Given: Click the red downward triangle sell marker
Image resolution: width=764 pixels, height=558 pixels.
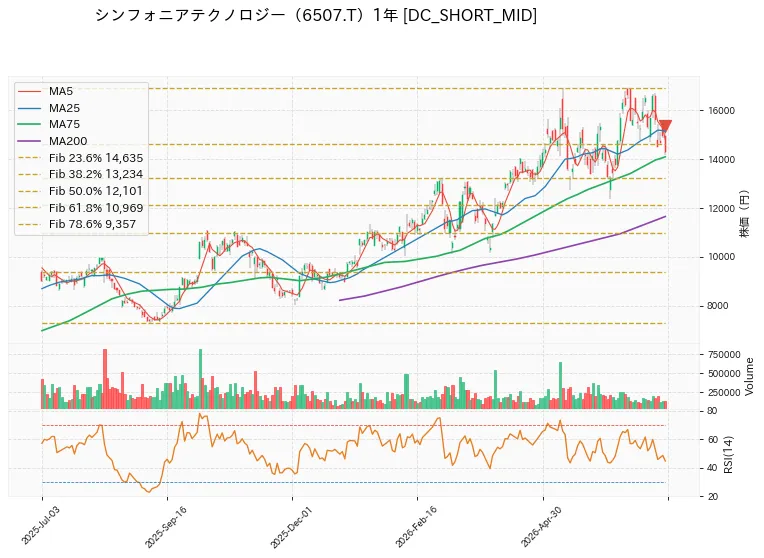Looking at the screenshot, I should pyautogui.click(x=665, y=126).
